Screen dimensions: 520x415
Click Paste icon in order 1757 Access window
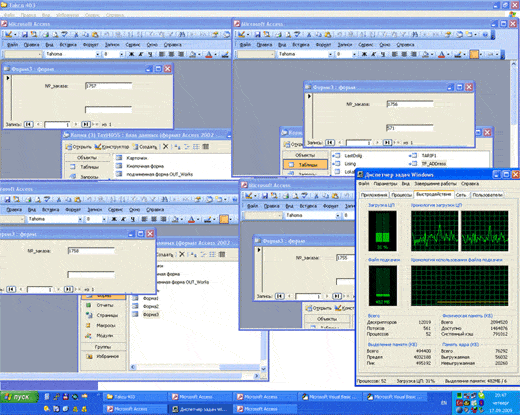[95, 34]
